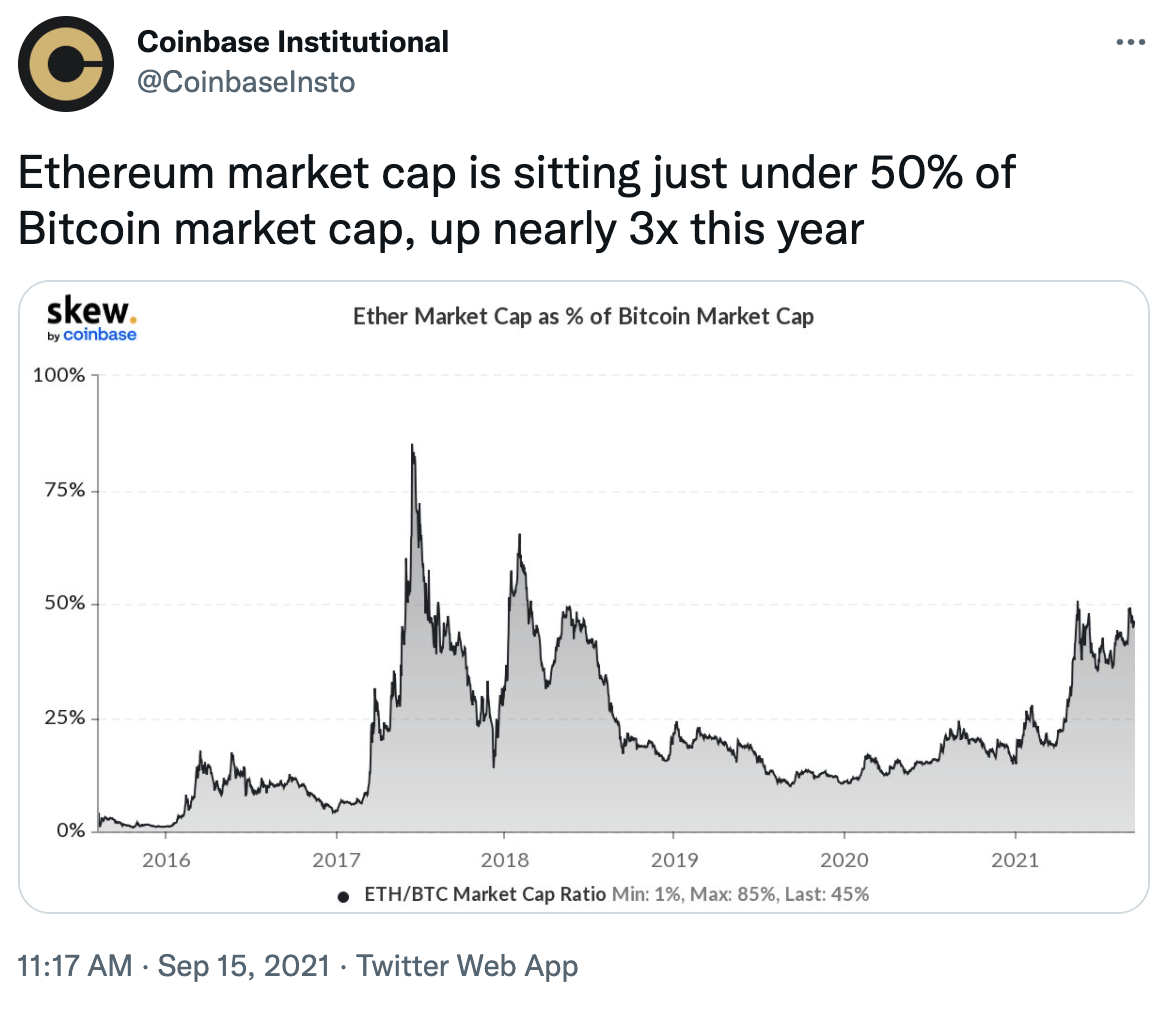Click the tweet text about Ethereum market cap
The width and height of the screenshot is (1168, 1012).
coord(516,201)
